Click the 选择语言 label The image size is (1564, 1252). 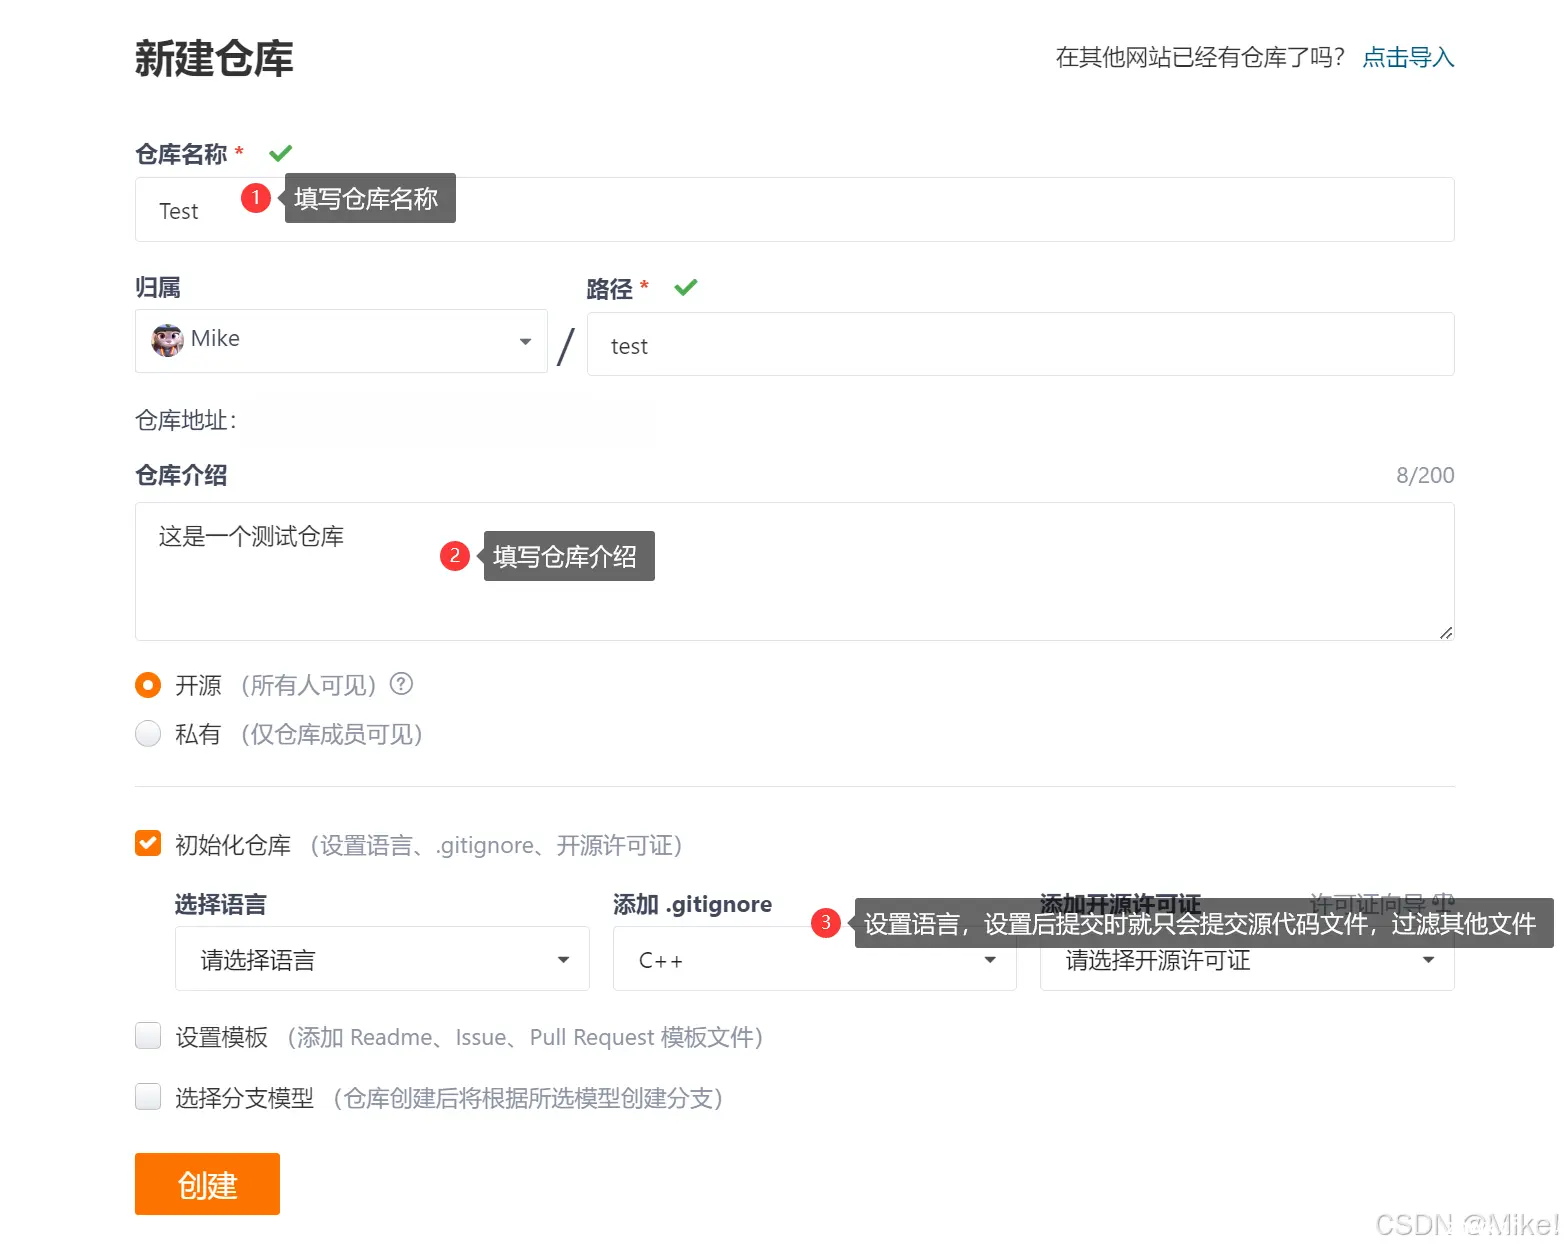pyautogui.click(x=221, y=904)
